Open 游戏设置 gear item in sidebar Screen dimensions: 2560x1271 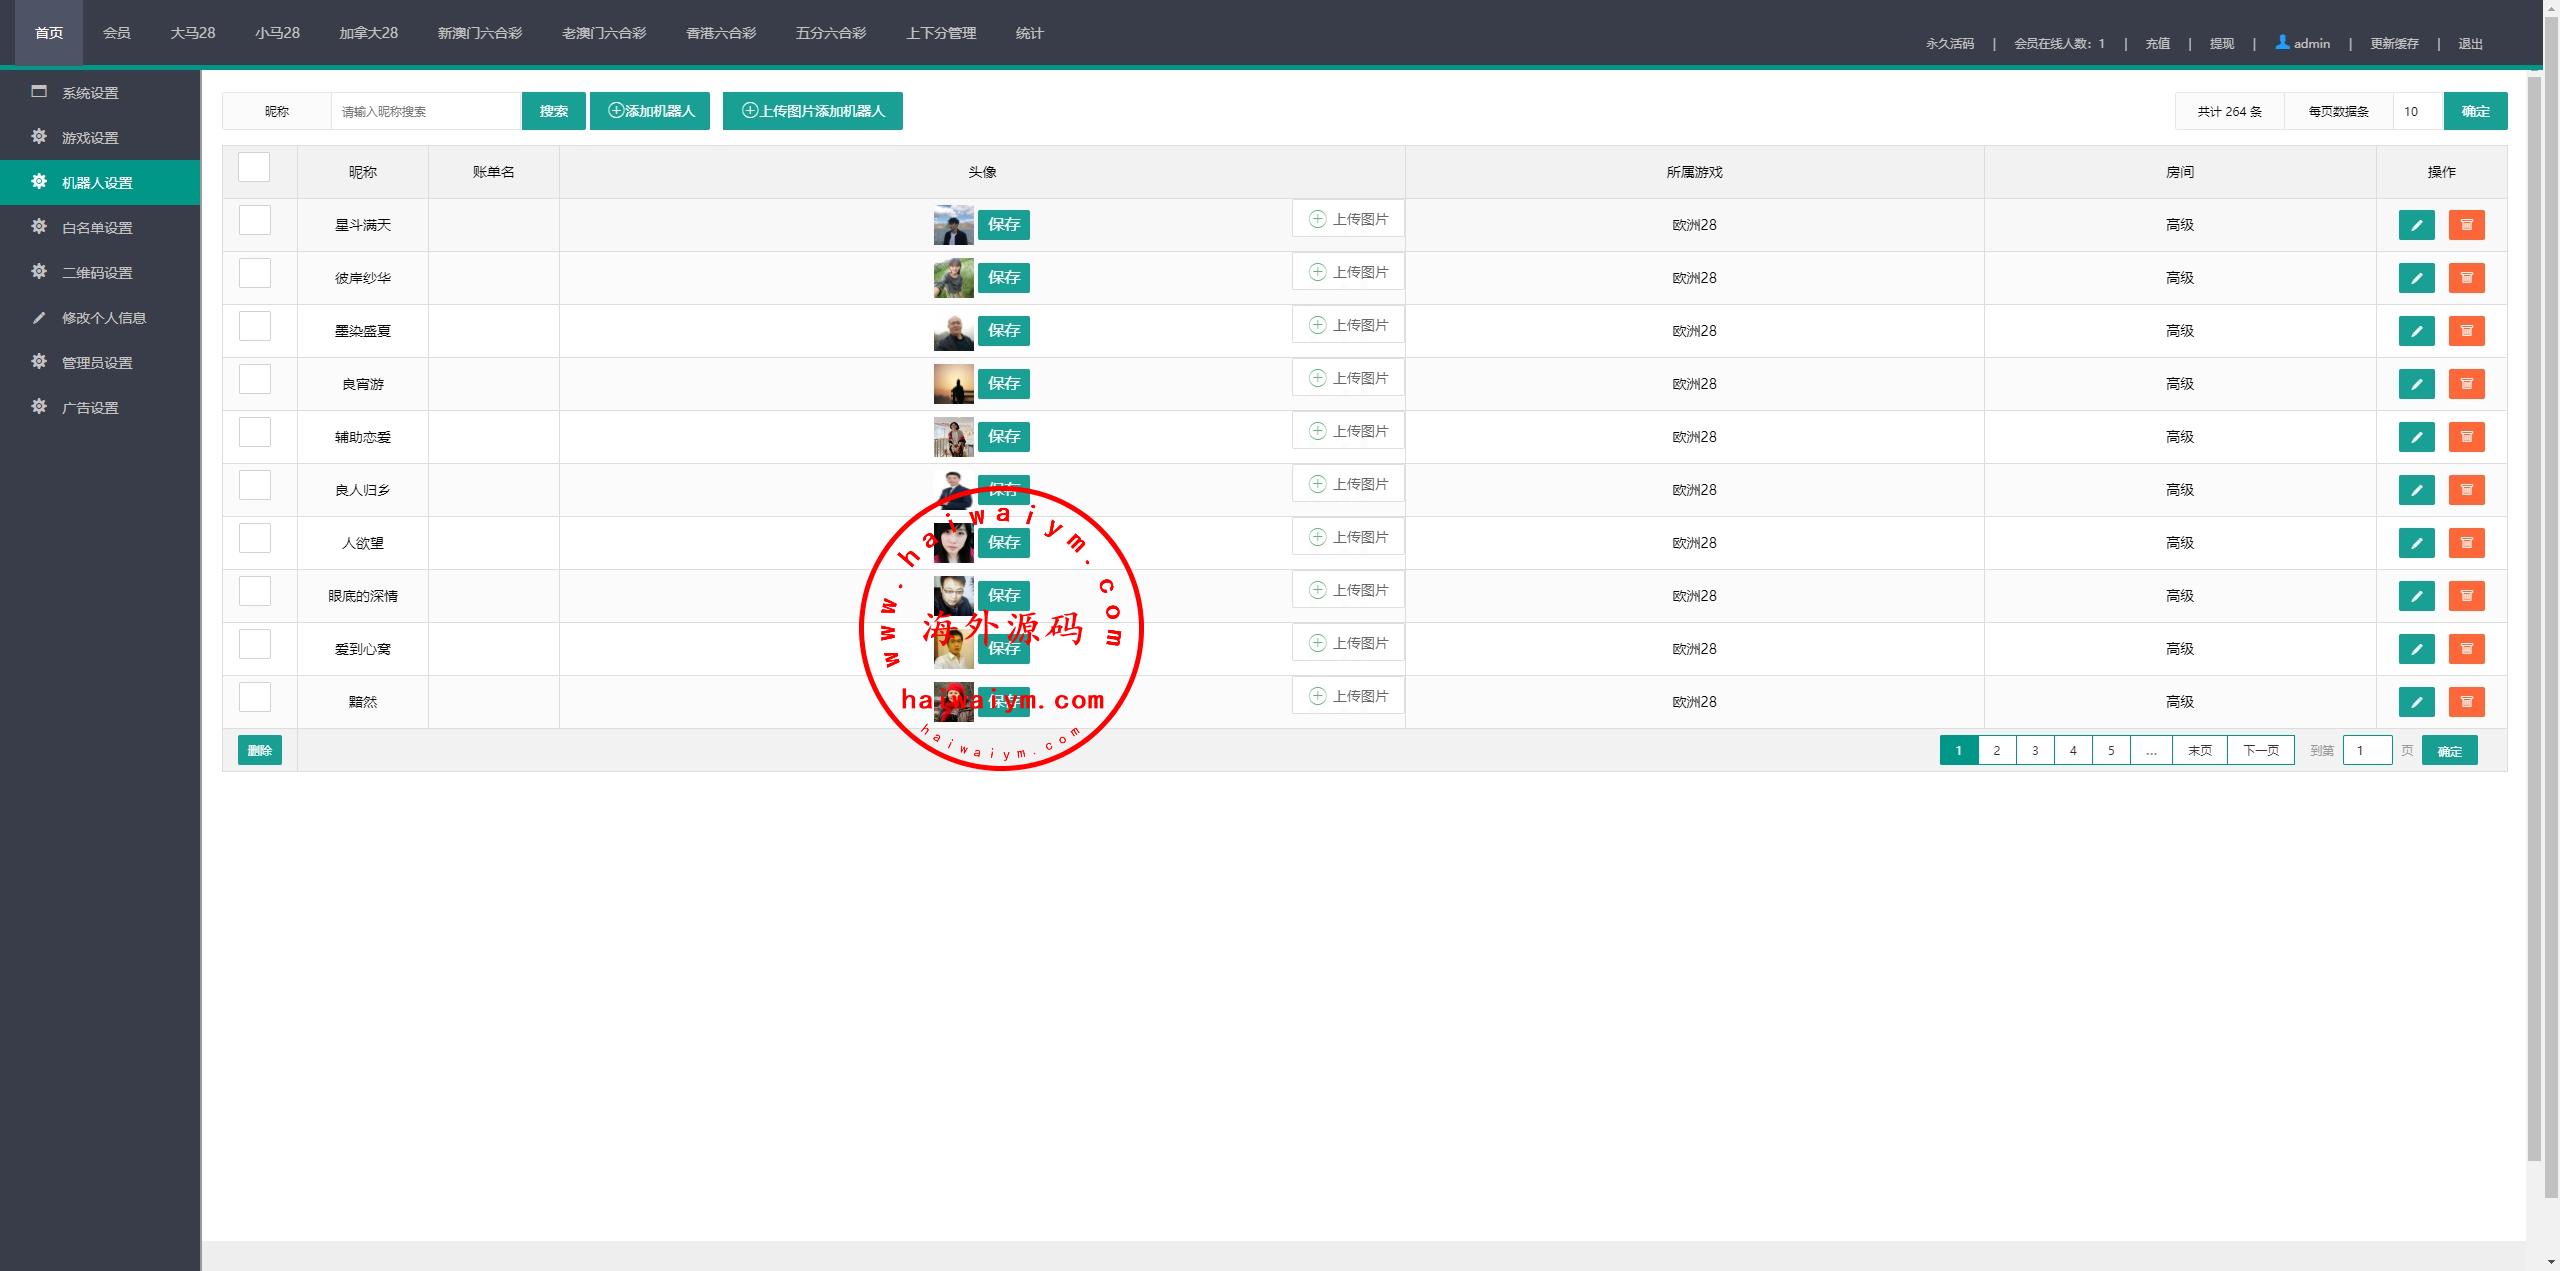tap(90, 138)
